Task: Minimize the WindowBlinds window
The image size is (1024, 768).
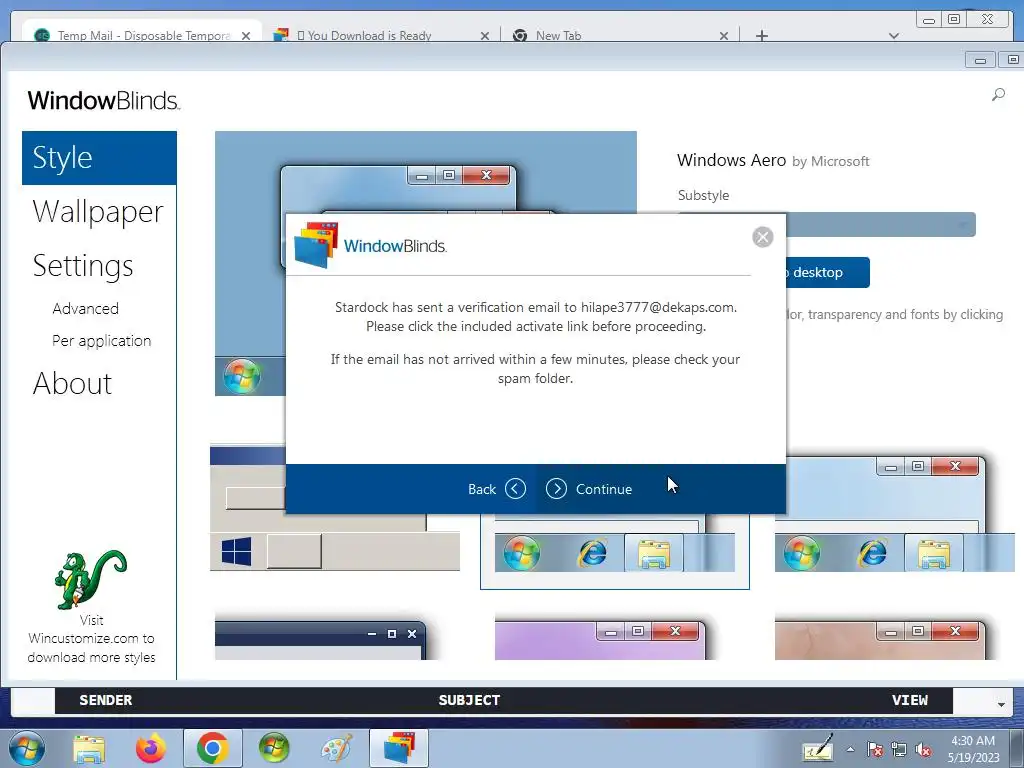Action: pos(980,60)
